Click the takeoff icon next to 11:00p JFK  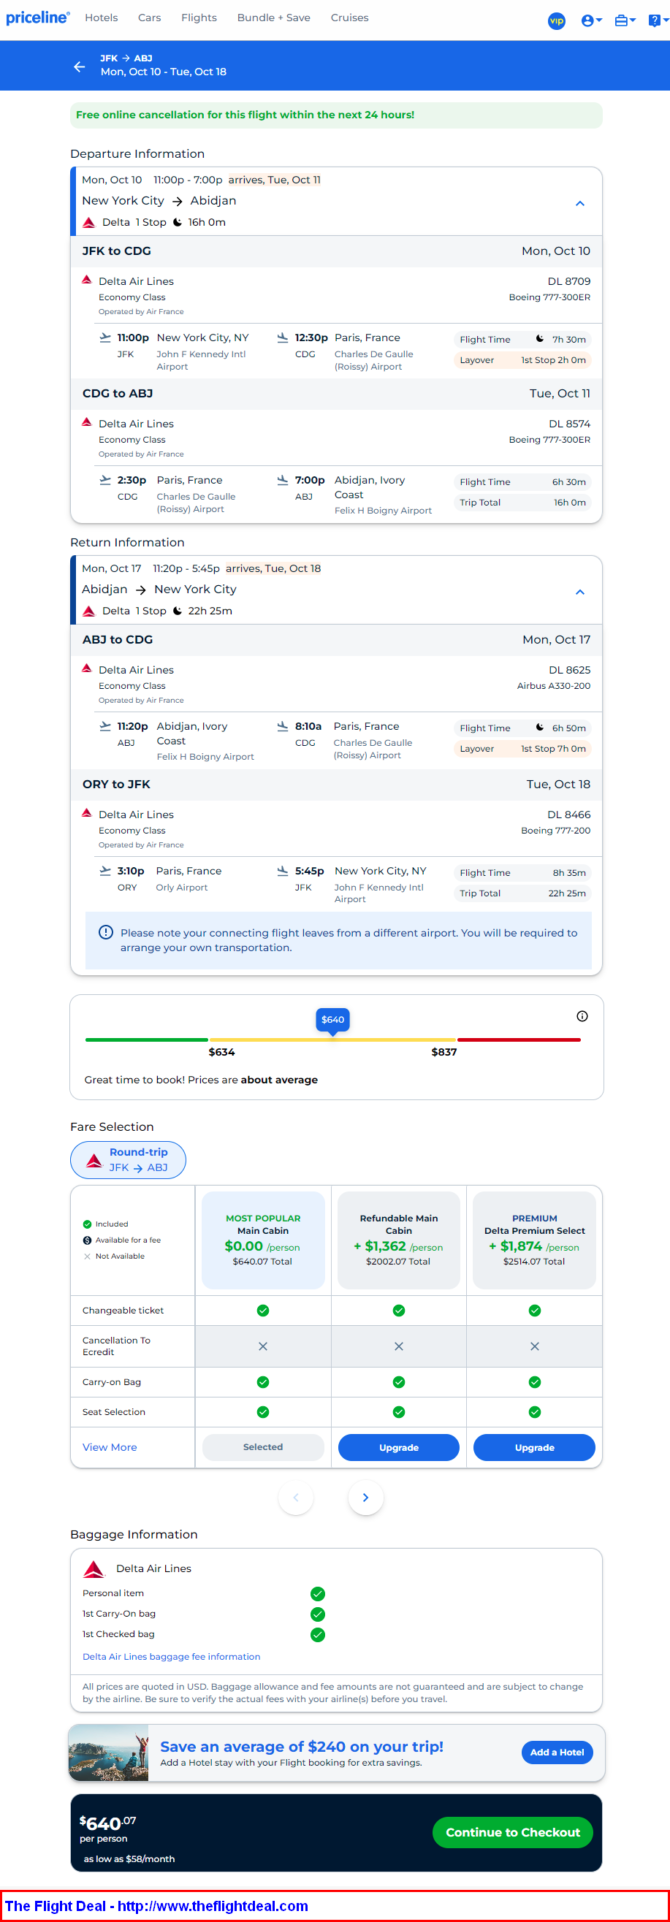[105, 338]
